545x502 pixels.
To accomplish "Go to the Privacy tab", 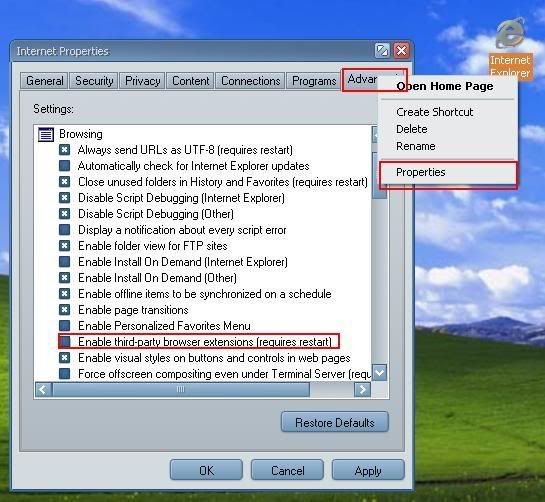I will (x=143, y=81).
